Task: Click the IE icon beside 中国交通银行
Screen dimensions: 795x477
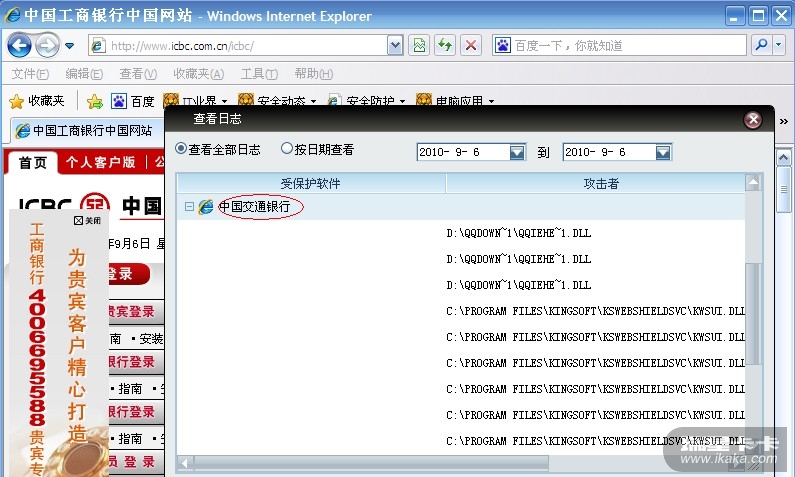Action: [206, 207]
